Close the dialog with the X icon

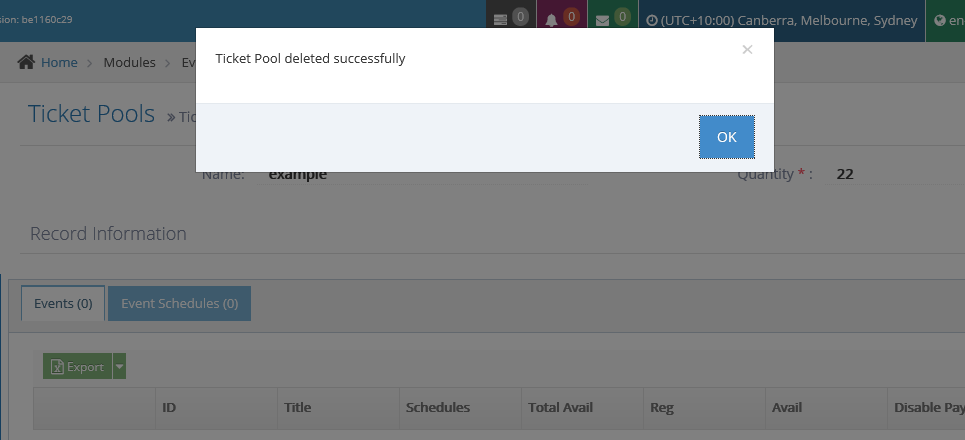[747, 49]
